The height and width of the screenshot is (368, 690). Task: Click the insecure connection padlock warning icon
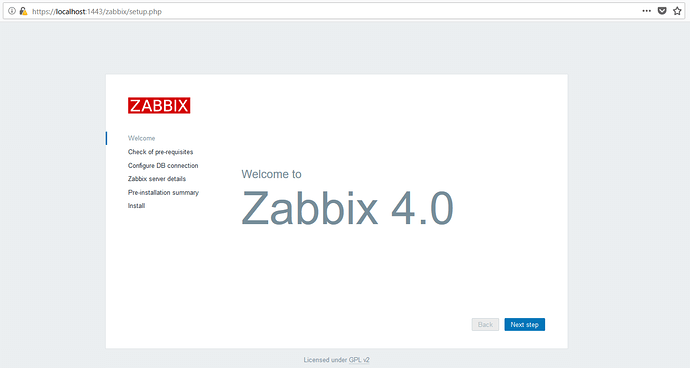tap(23, 11)
